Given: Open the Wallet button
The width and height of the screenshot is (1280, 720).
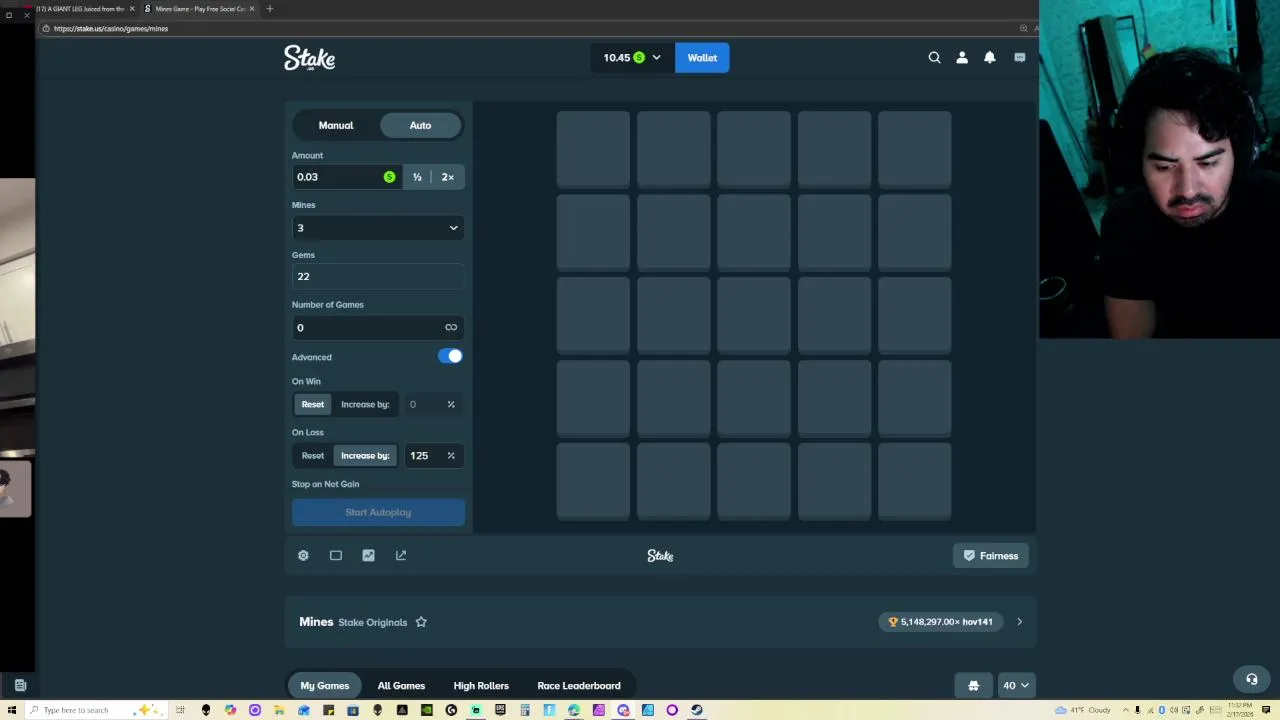Looking at the screenshot, I should pos(702,58).
